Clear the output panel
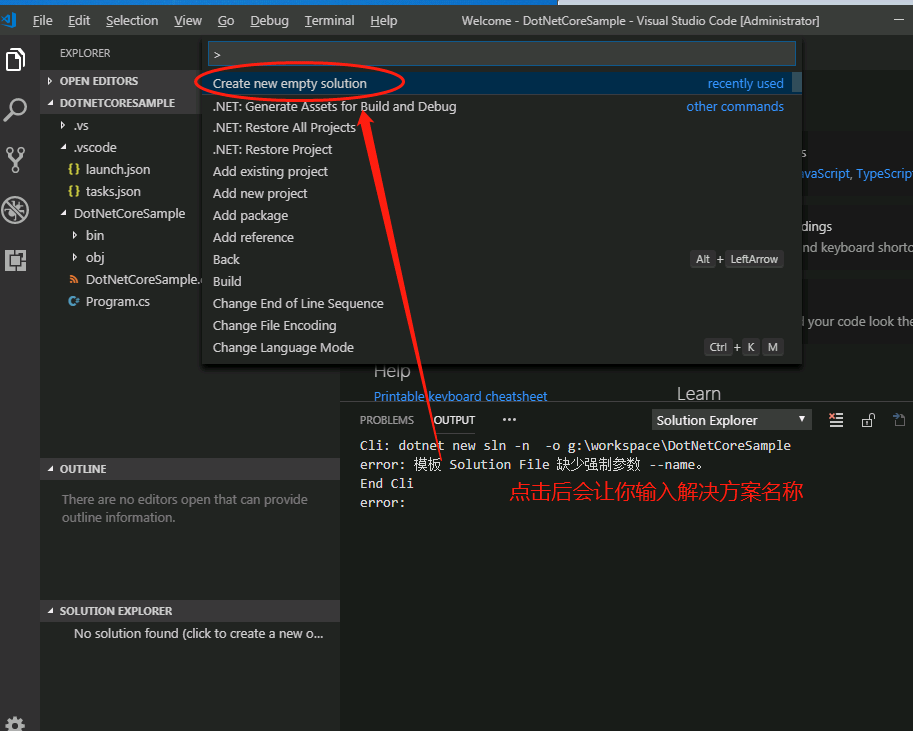 836,420
